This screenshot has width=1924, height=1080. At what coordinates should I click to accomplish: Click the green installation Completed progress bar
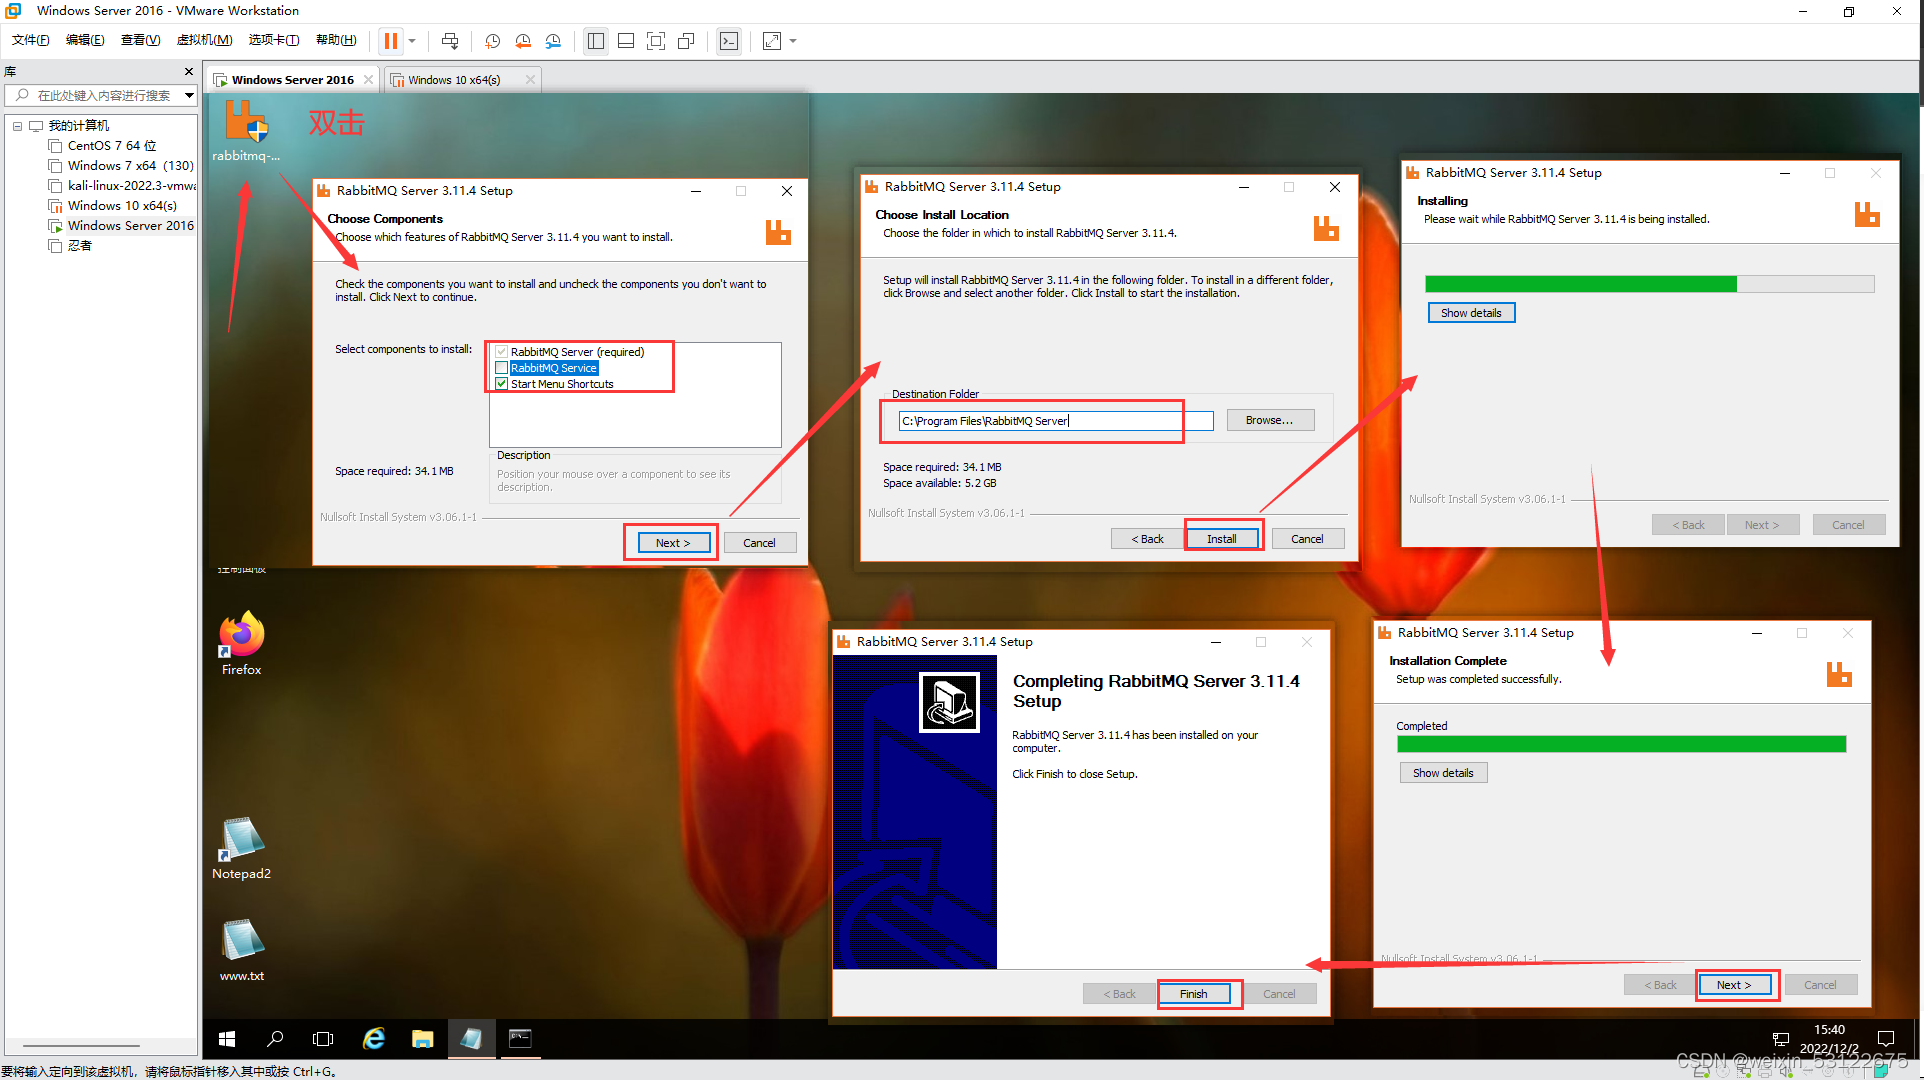(x=1620, y=744)
